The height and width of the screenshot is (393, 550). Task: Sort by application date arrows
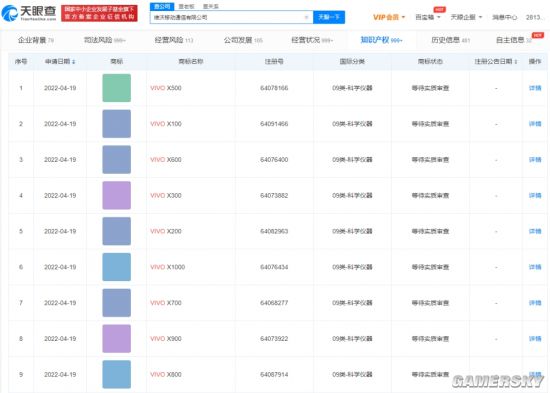[74, 62]
